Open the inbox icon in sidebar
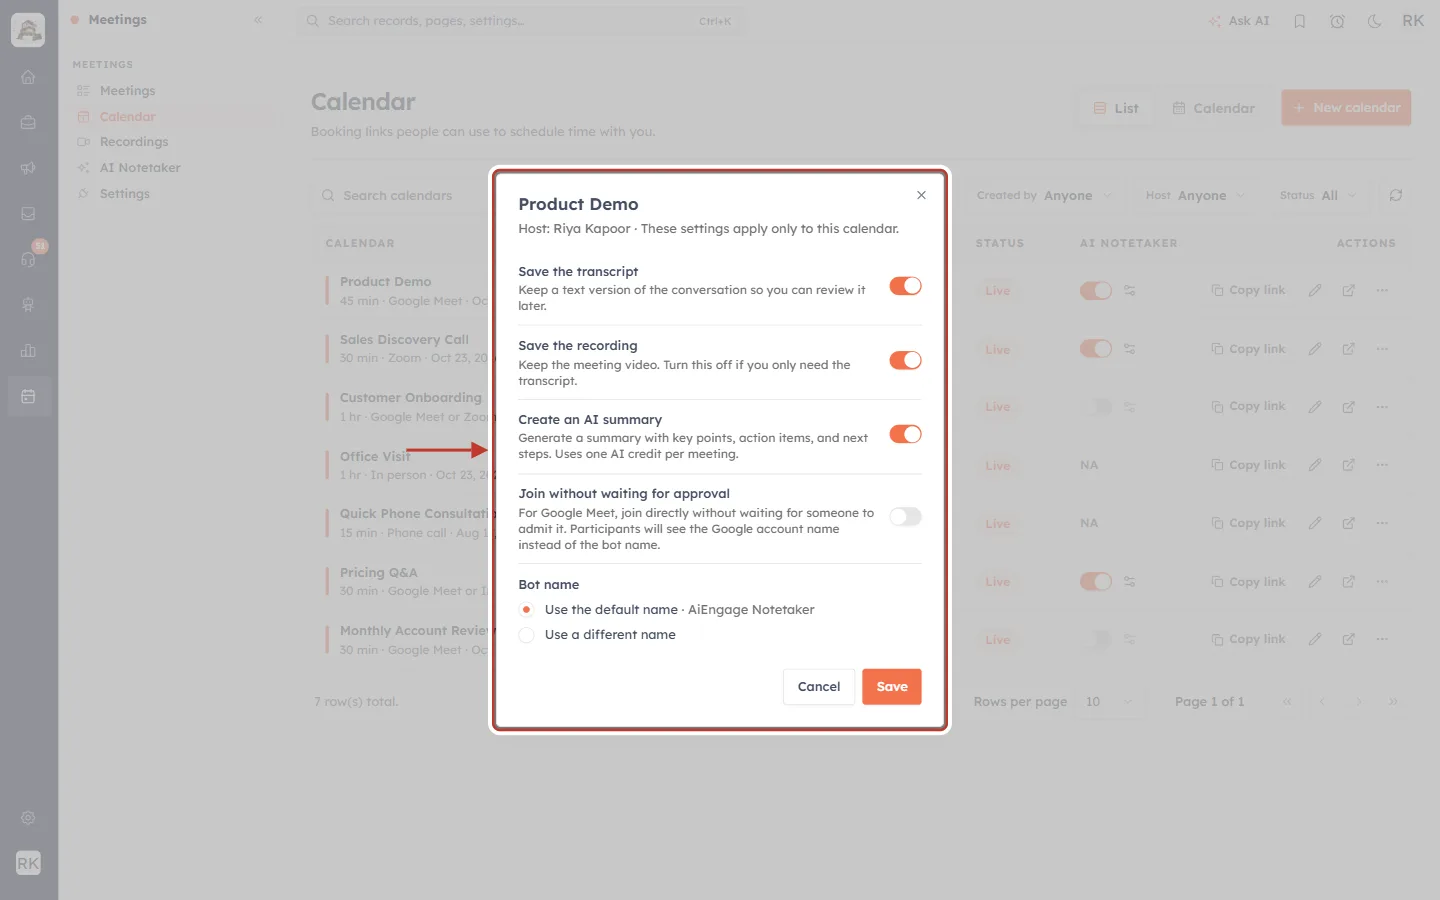Viewport: 1440px width, 900px height. (28, 214)
